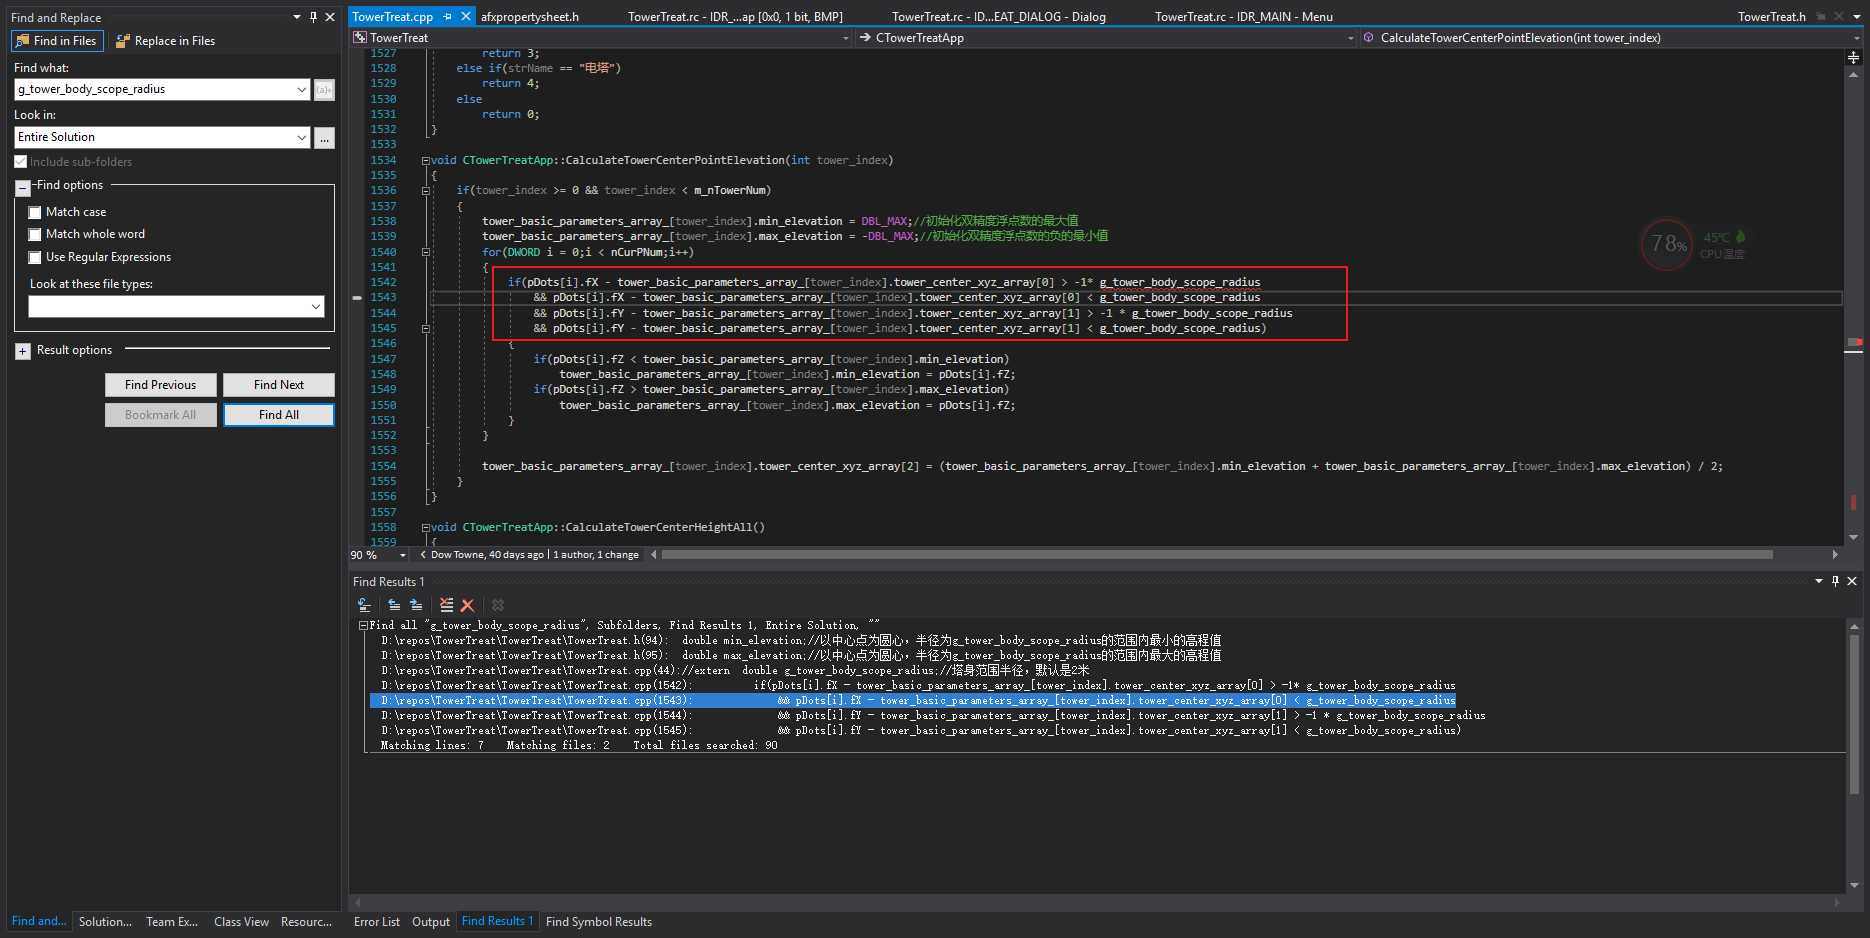The width and height of the screenshot is (1870, 938).
Task: Collapse the Find all results tree
Action: (363, 625)
